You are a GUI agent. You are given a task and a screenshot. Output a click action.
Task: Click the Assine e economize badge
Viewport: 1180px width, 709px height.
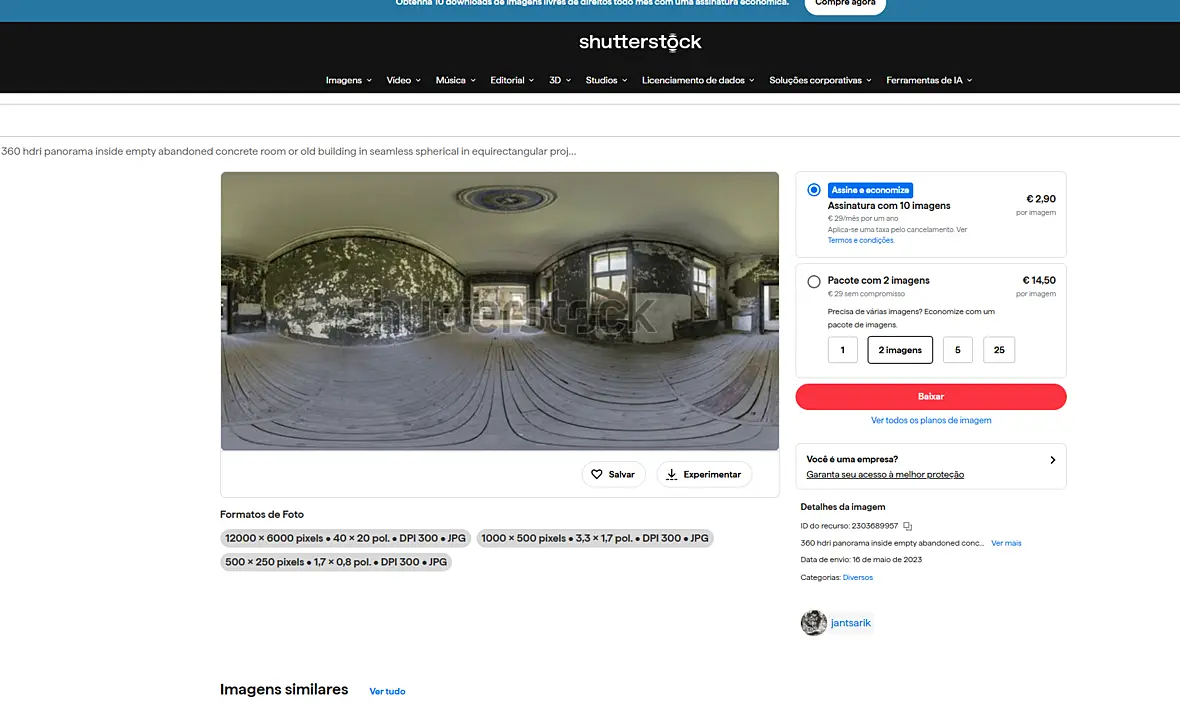(x=870, y=190)
